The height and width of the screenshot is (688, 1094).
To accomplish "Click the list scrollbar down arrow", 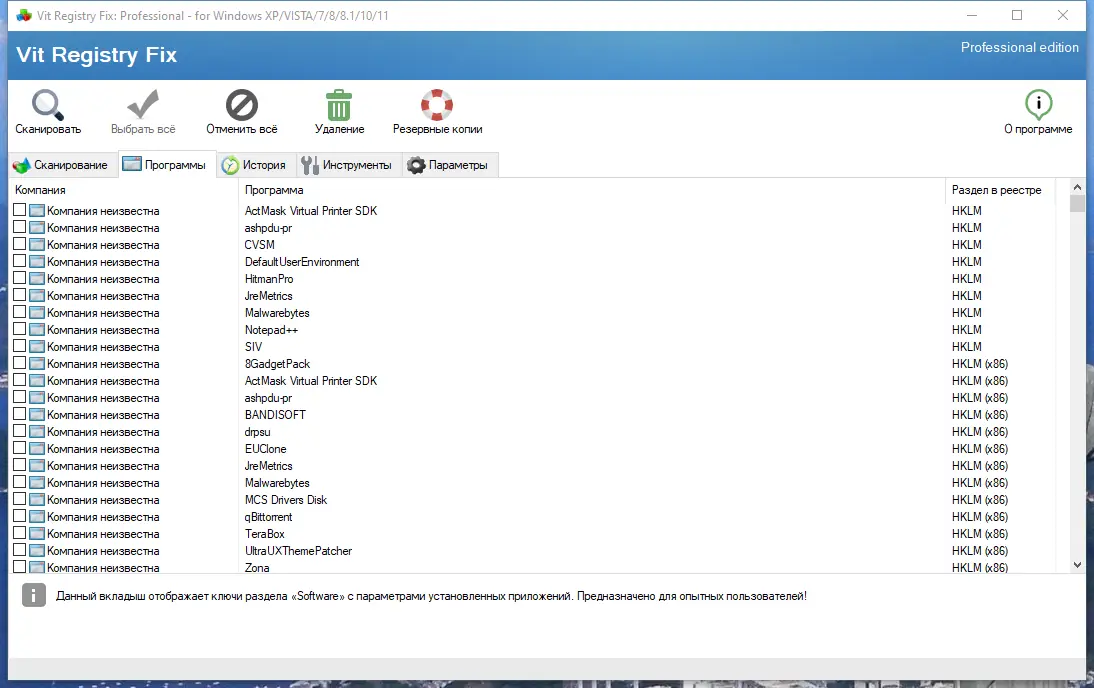I will pos(1077,565).
